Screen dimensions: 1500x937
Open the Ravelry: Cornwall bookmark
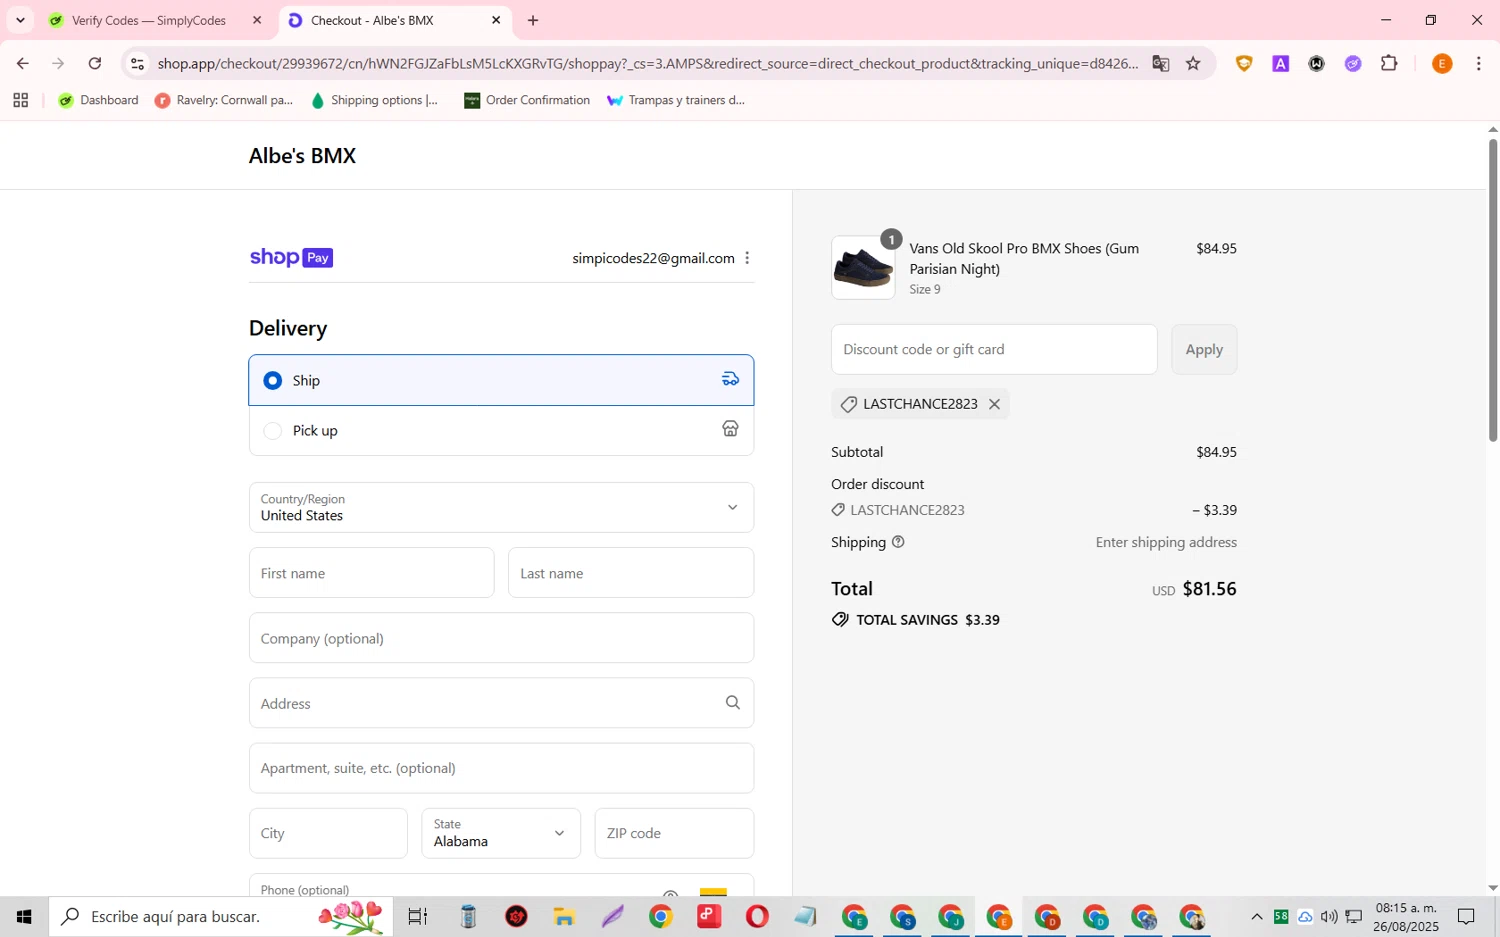pos(224,100)
